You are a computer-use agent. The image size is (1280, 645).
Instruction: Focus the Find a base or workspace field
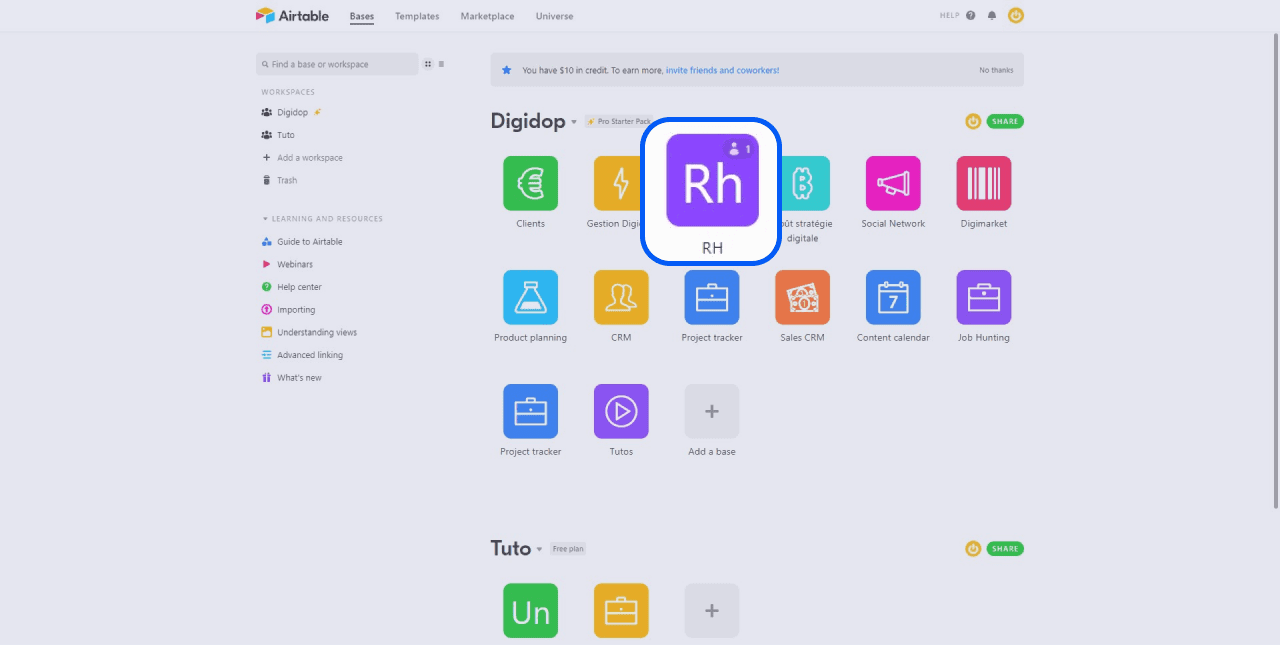coord(337,64)
